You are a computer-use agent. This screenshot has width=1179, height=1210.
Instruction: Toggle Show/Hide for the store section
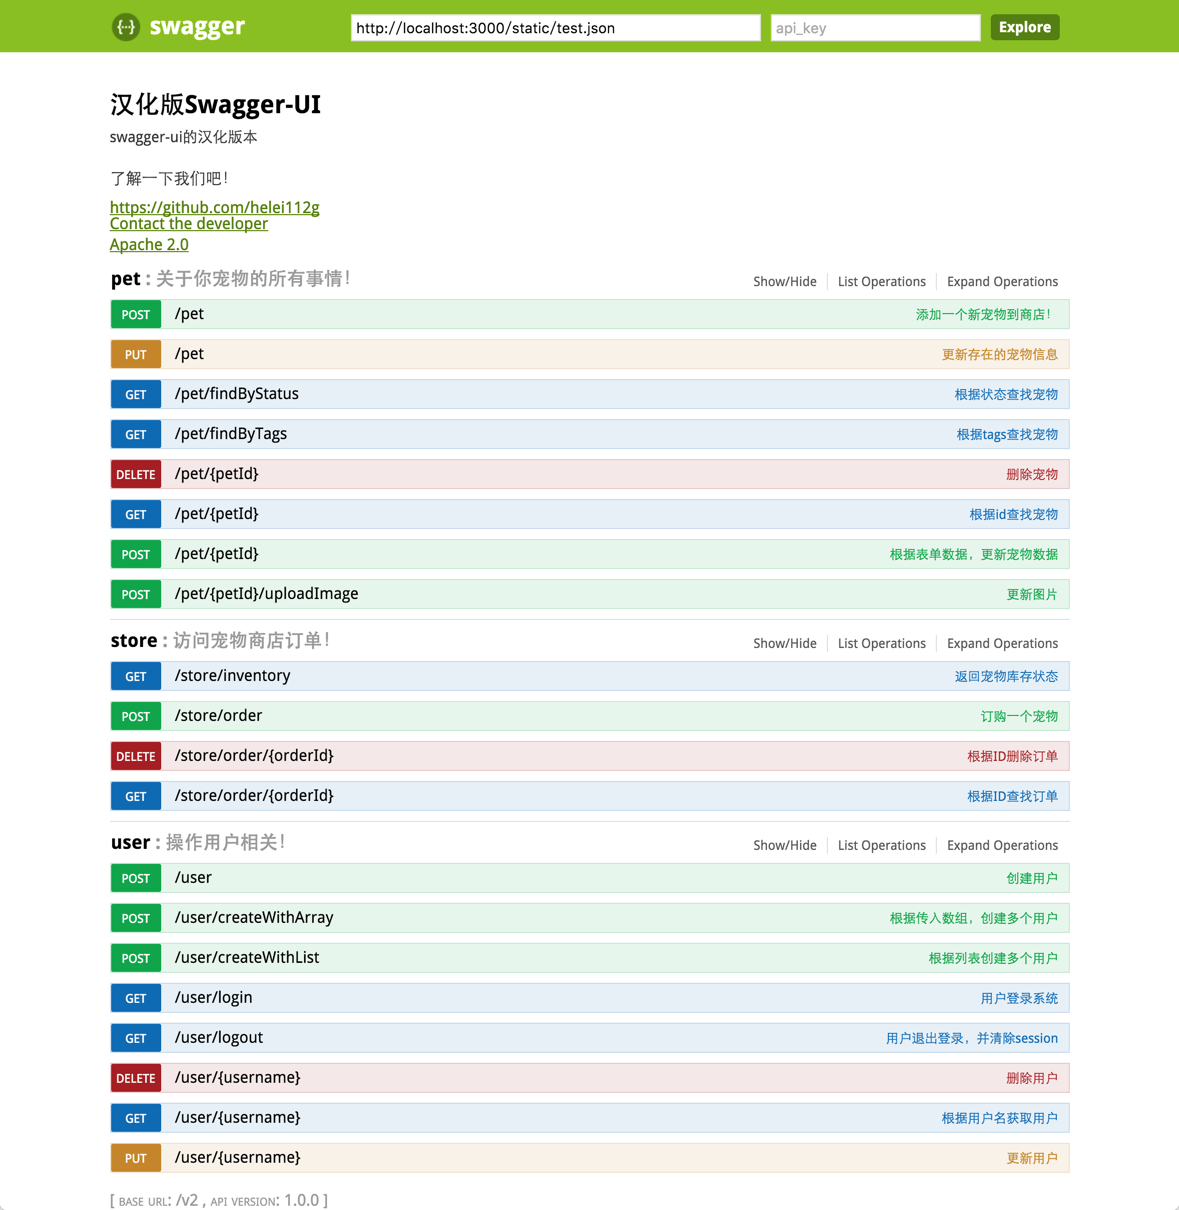click(x=785, y=644)
